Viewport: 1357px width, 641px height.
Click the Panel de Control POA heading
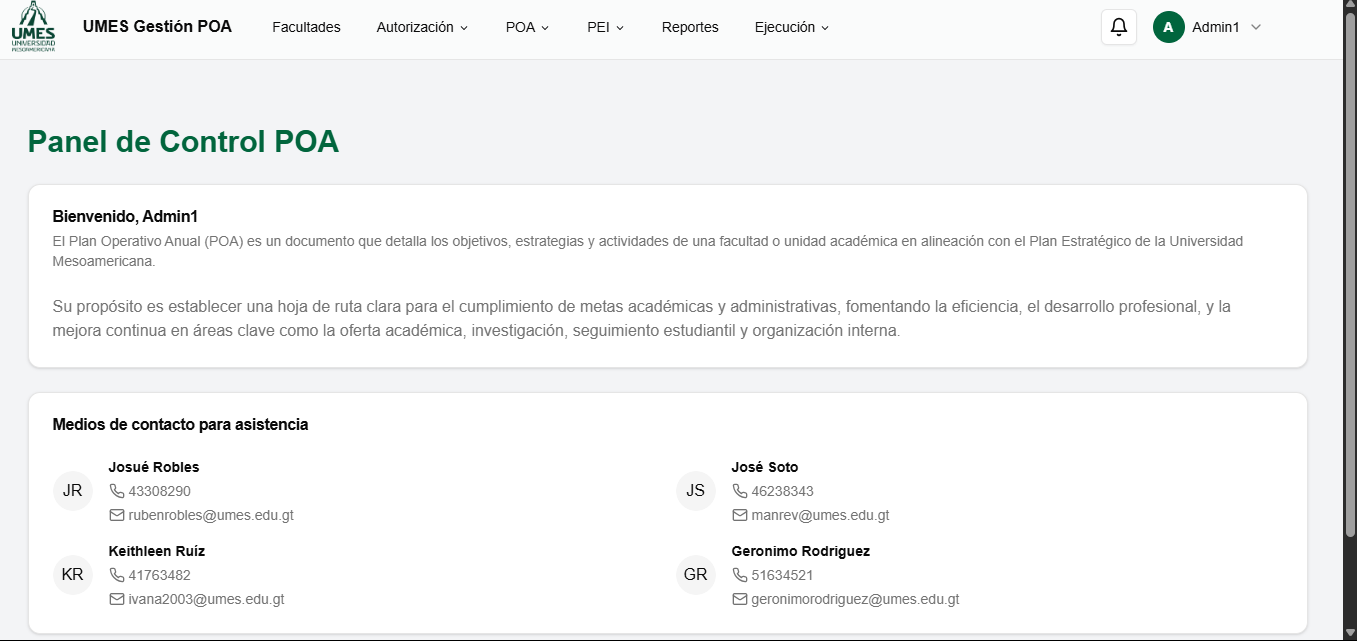(x=184, y=142)
